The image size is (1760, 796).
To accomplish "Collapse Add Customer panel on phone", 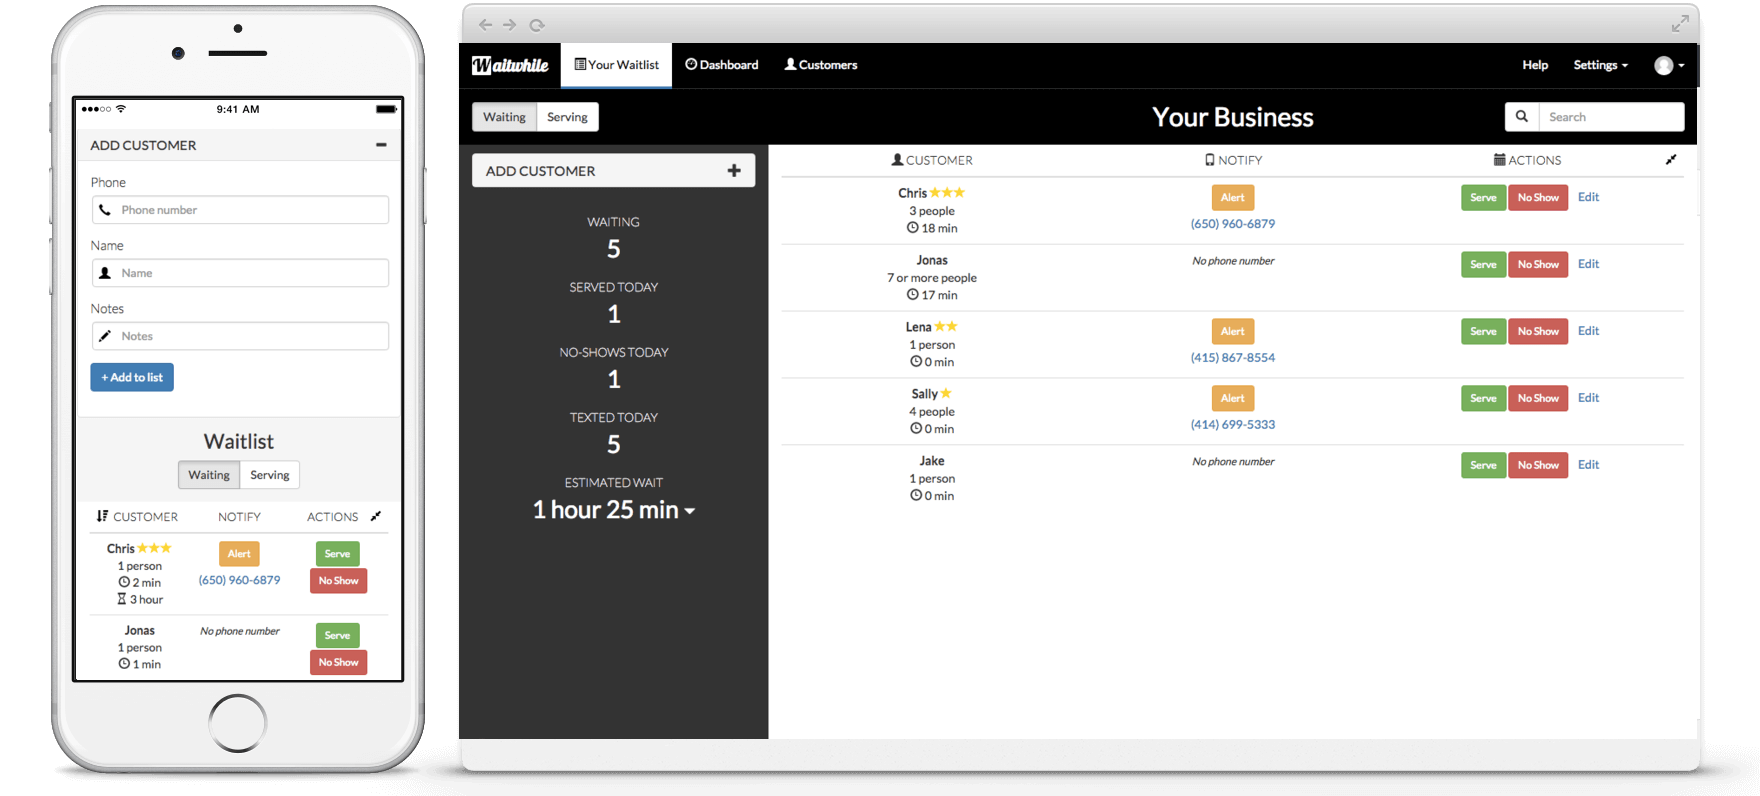I will (381, 145).
